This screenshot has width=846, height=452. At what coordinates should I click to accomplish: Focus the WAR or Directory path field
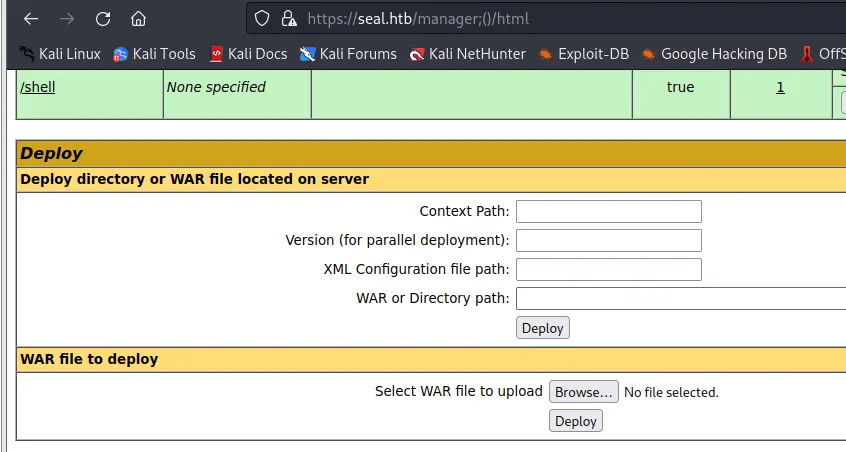pyautogui.click(x=681, y=299)
